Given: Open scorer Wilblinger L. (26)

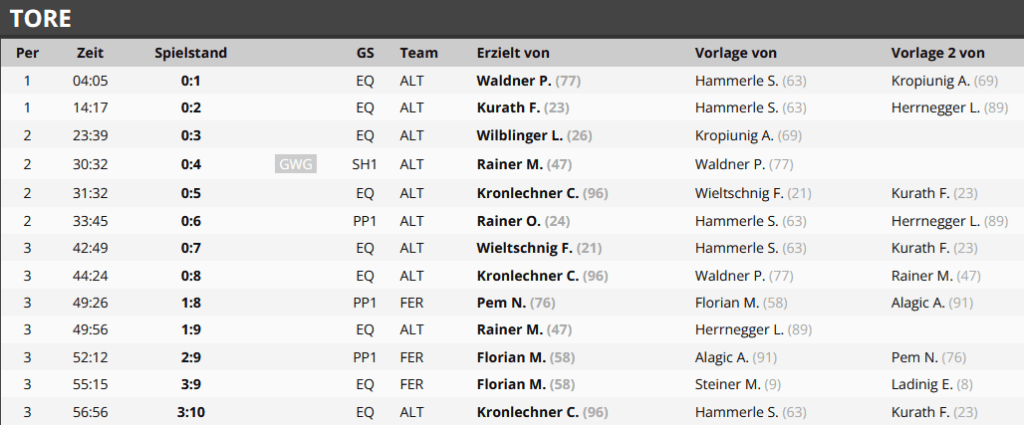Looking at the screenshot, I should click(534, 135).
